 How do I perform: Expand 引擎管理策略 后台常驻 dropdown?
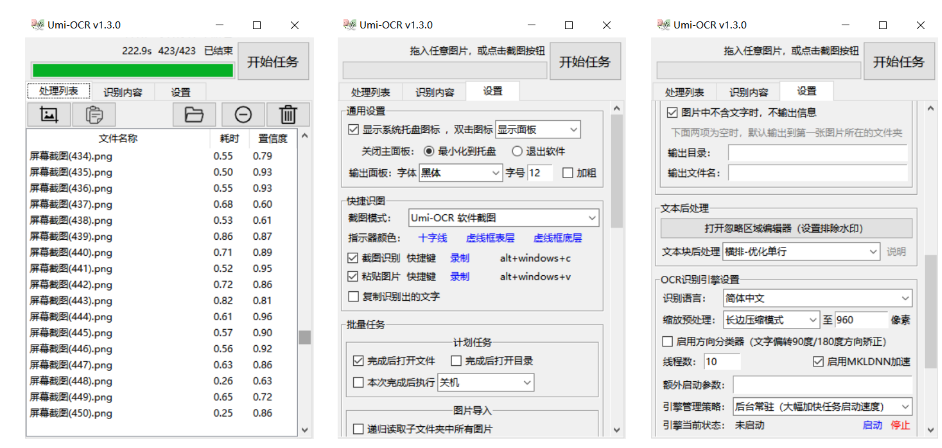[x=822, y=406]
